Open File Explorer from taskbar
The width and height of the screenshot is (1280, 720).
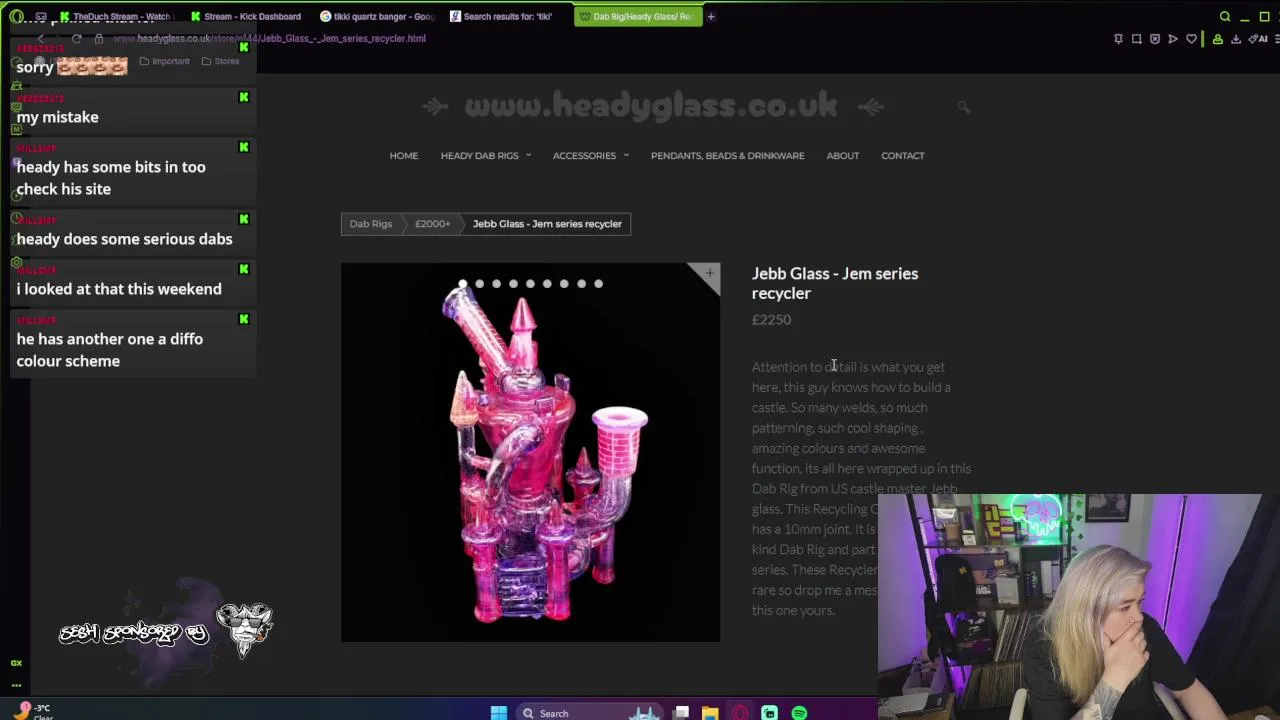pyautogui.click(x=710, y=713)
